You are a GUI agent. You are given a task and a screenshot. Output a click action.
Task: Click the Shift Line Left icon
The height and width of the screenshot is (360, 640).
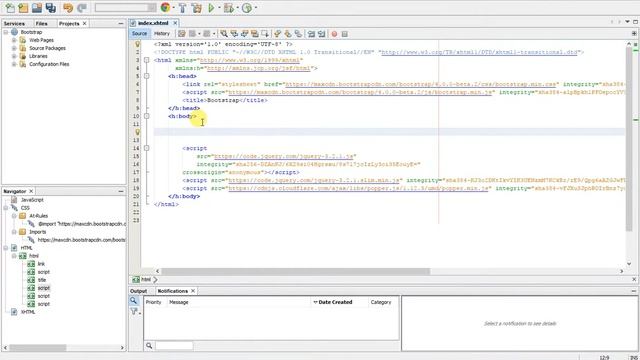(x=311, y=34)
